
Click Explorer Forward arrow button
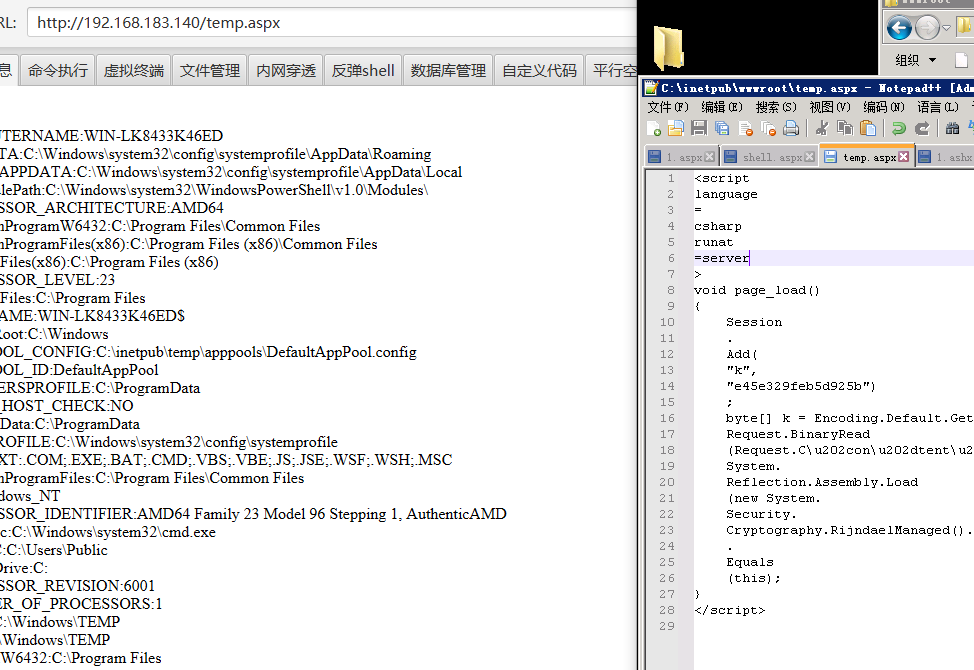927,28
